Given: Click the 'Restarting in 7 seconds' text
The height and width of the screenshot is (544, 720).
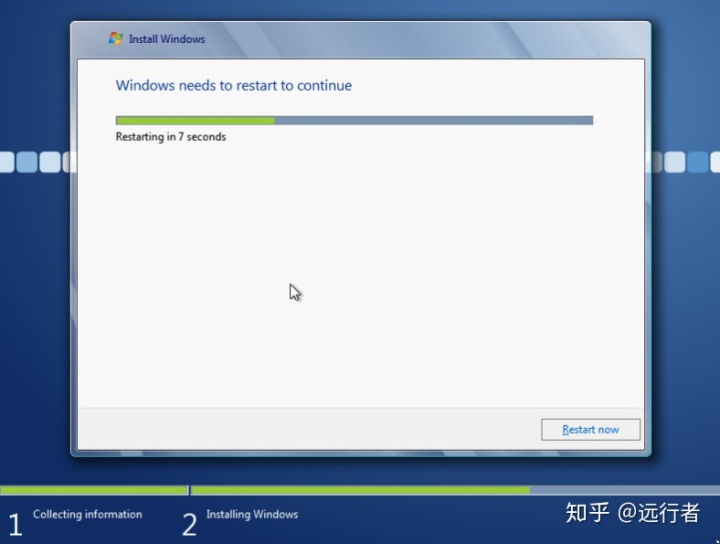Looking at the screenshot, I should (171, 137).
